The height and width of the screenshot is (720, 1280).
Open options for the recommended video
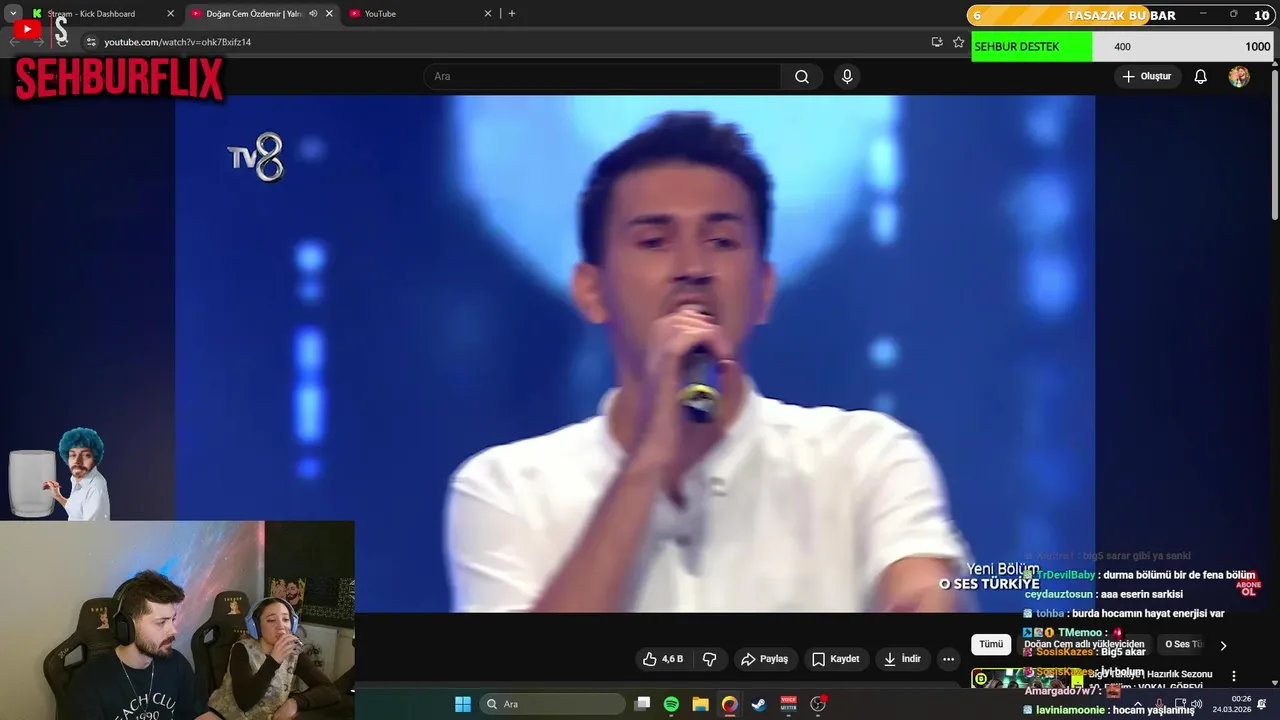coord(1233,676)
